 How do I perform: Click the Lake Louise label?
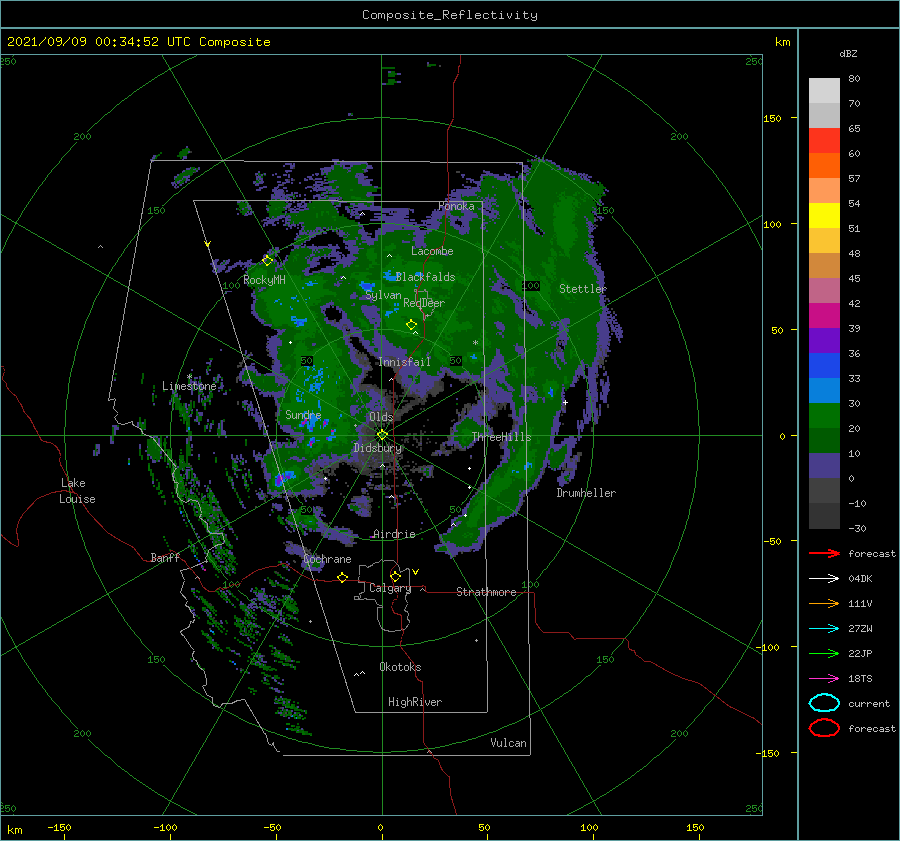coord(77,491)
